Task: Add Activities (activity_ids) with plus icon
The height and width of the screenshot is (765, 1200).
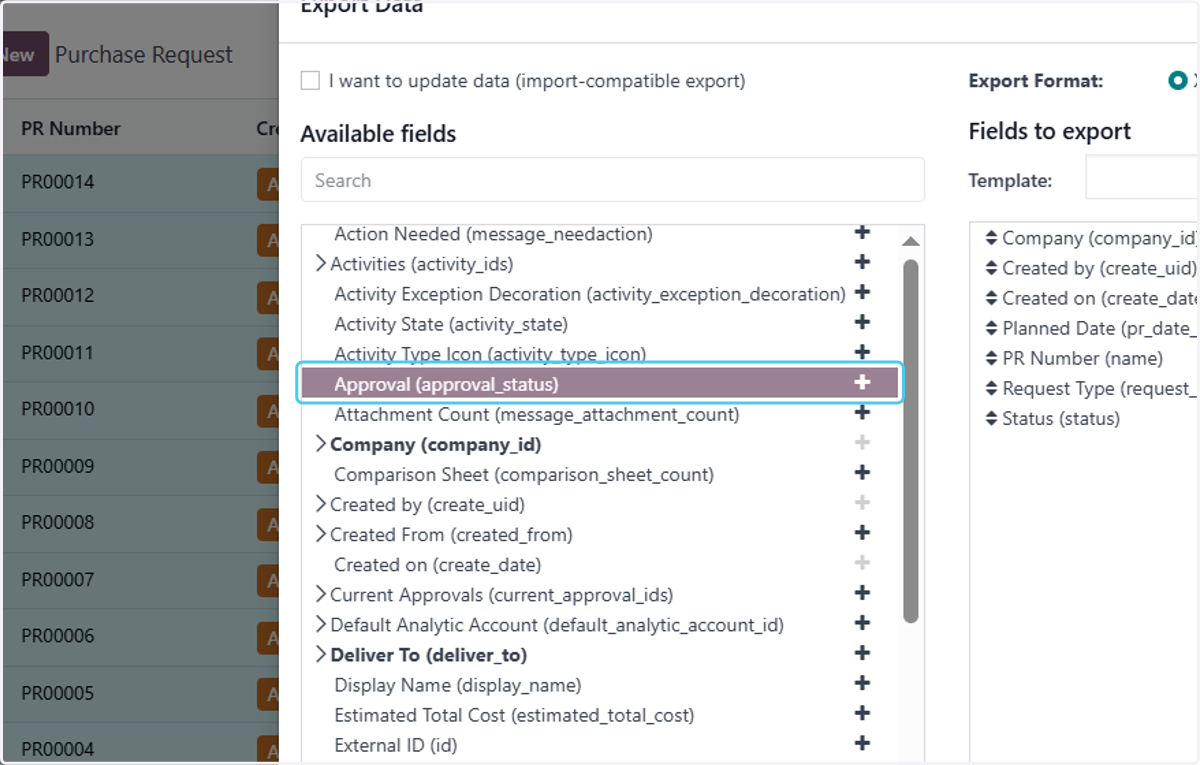Action: coord(862,262)
